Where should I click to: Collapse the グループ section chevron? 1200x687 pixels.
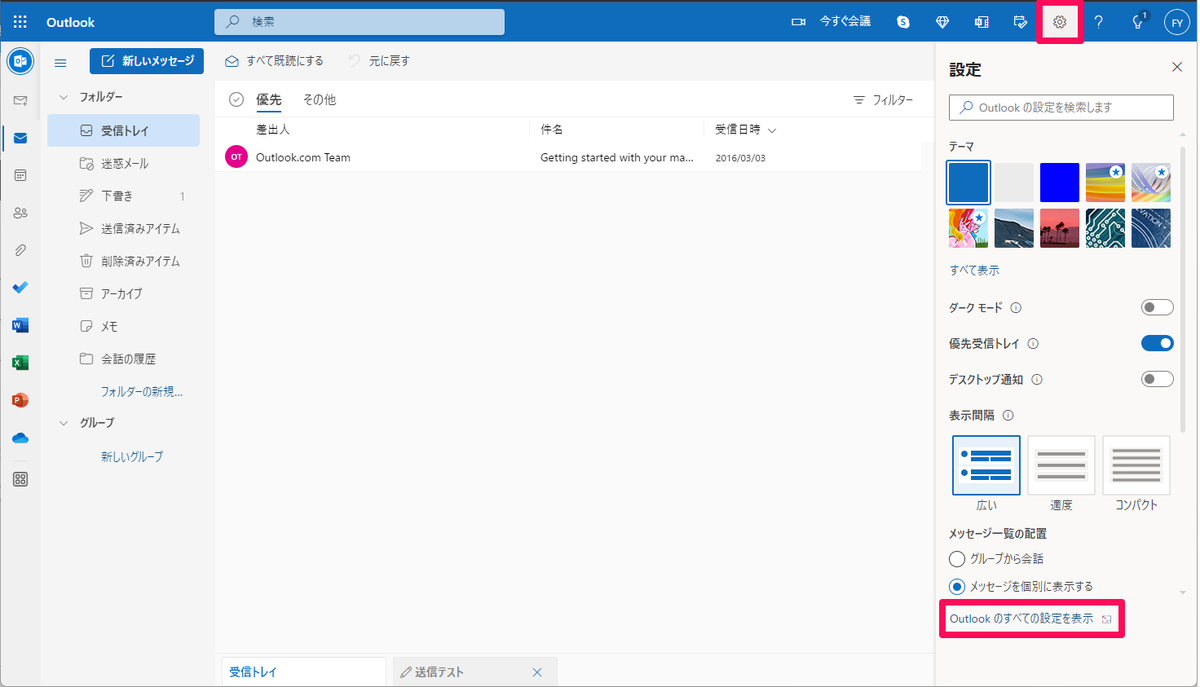tap(63, 422)
